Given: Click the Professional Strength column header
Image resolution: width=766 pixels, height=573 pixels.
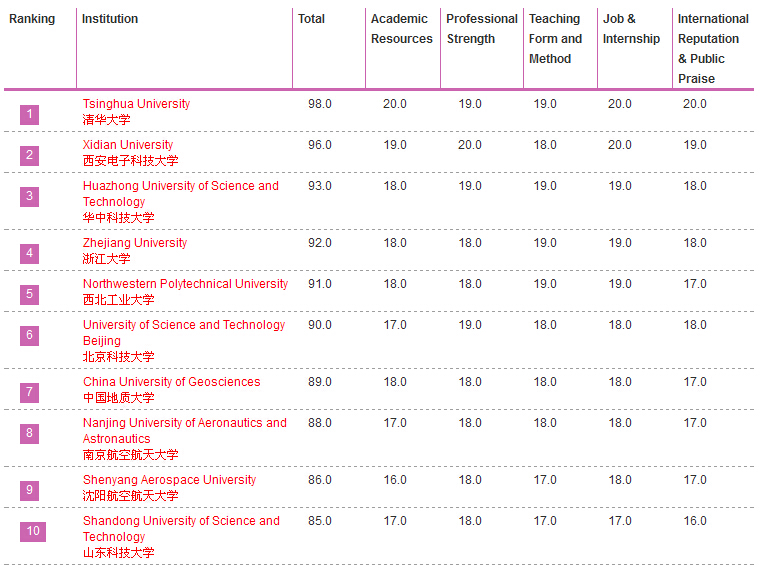Looking at the screenshot, I should pyautogui.click(x=482, y=29).
